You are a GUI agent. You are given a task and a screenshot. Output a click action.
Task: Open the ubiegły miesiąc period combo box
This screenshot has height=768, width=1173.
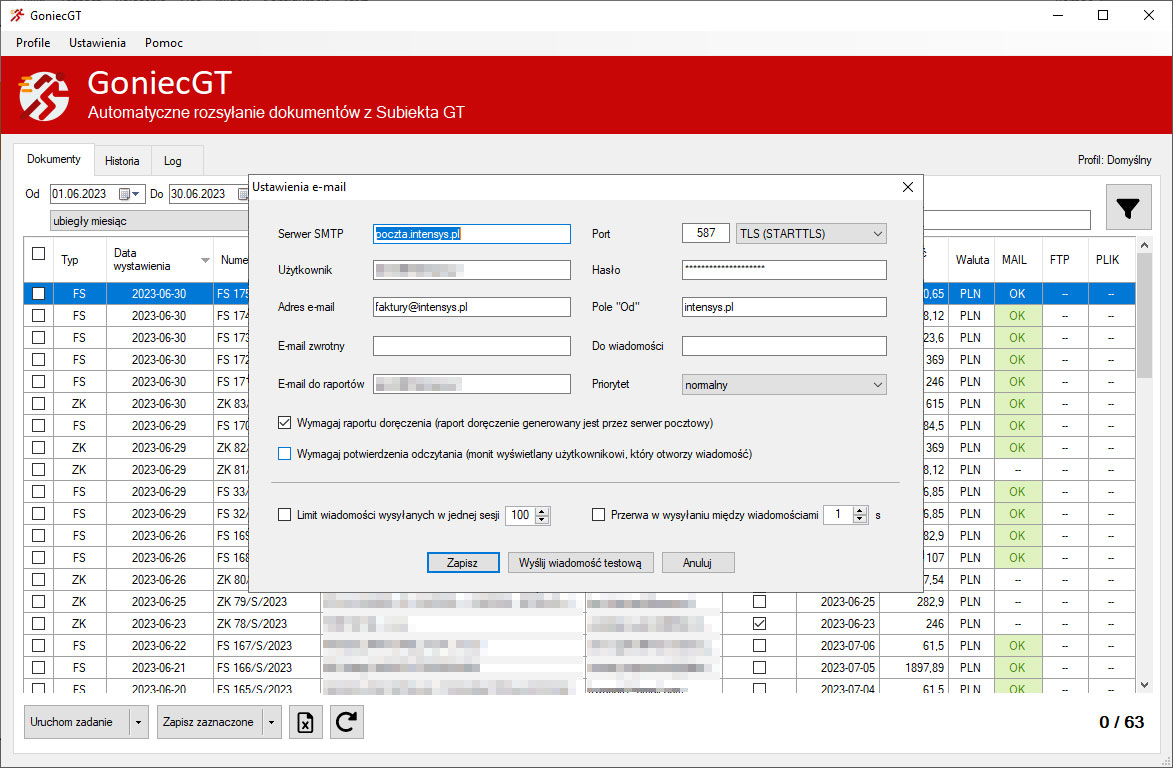tap(150, 221)
